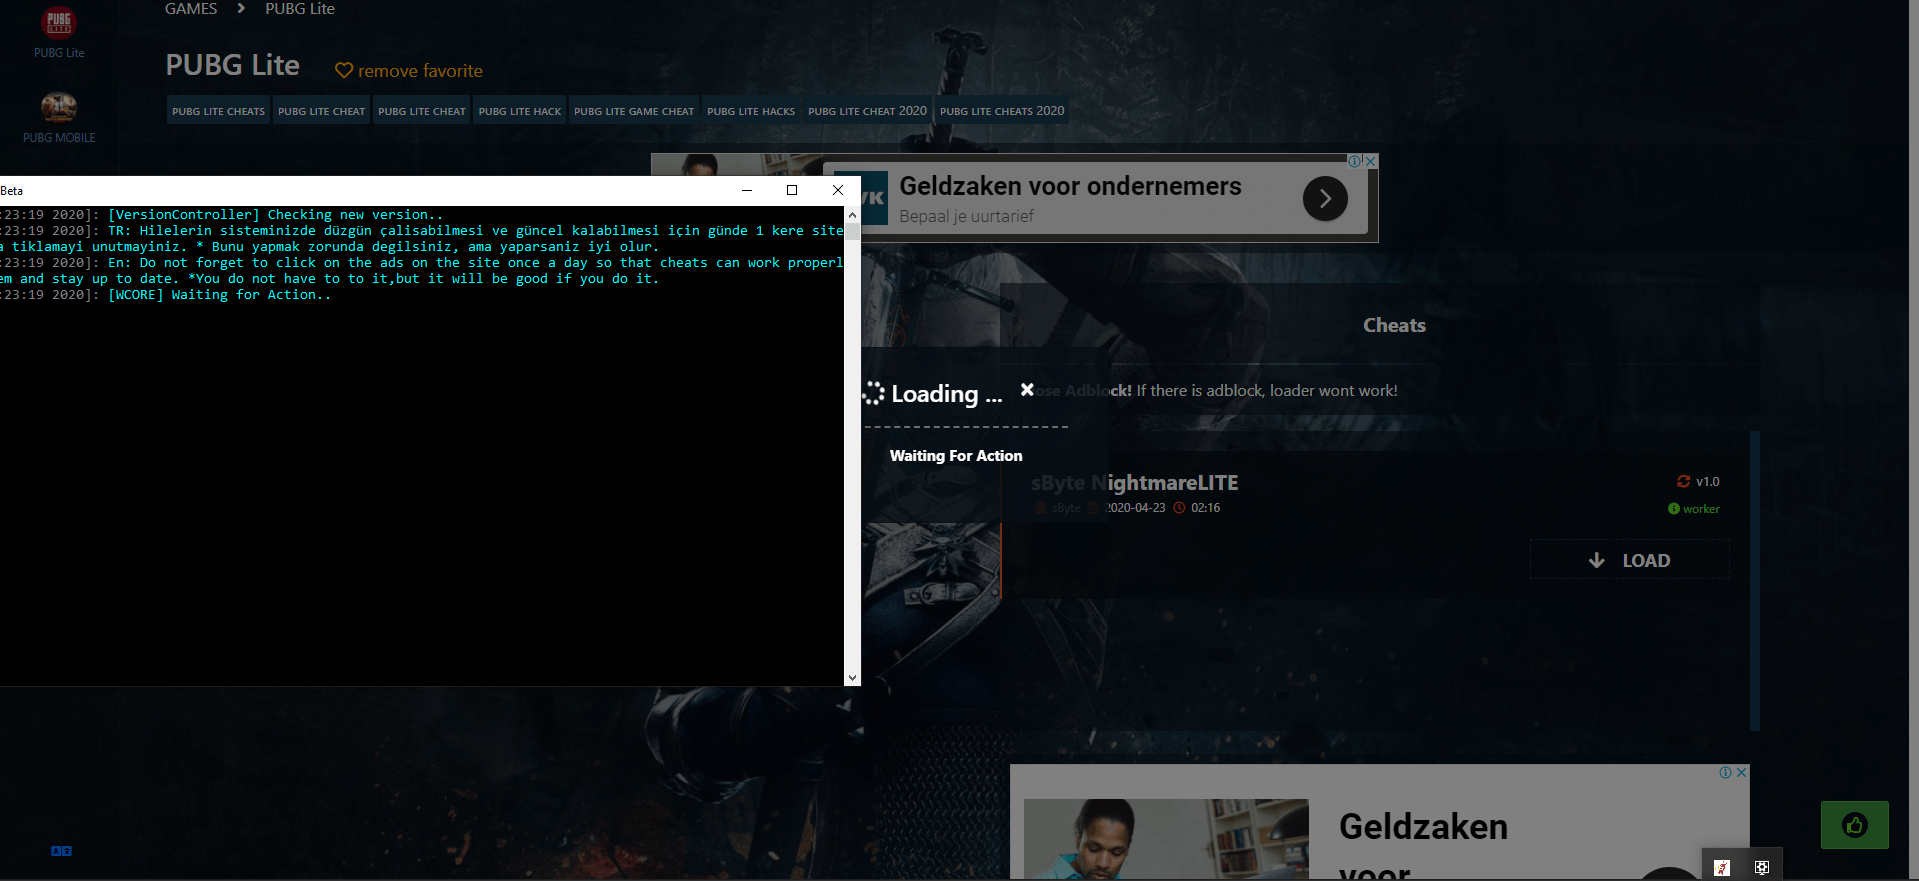Maximize the Beta console window
Screen dimensions: 1919x881
click(792, 190)
